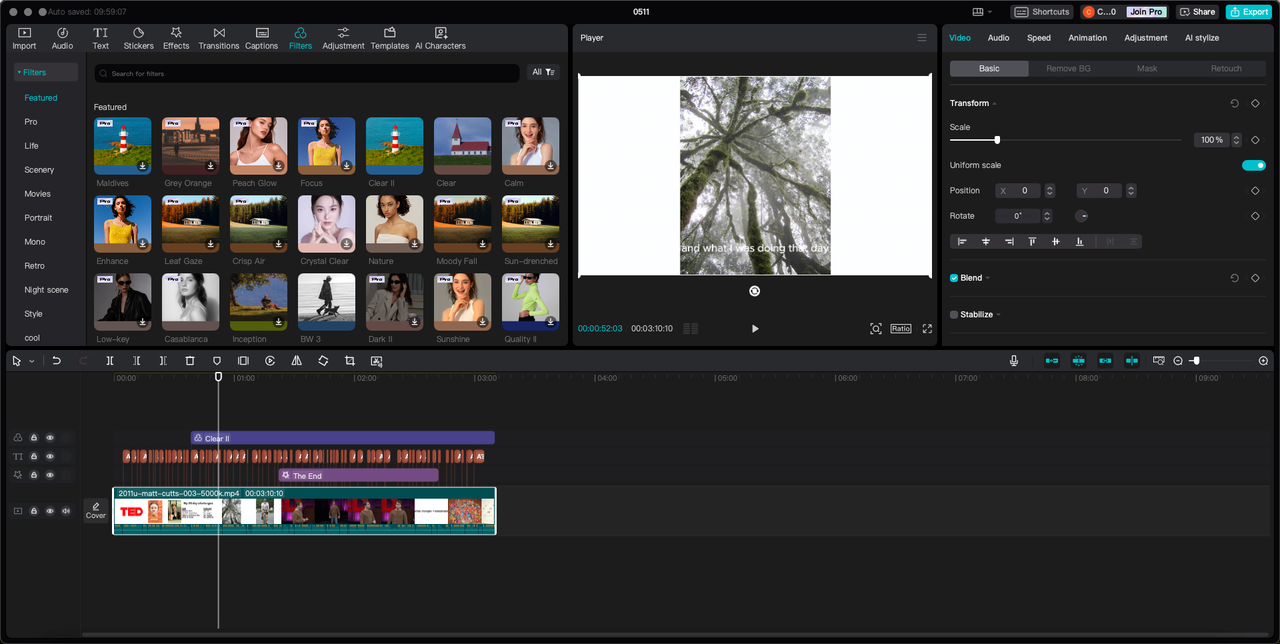
Task: Open the Audio library panel
Action: (x=62, y=38)
